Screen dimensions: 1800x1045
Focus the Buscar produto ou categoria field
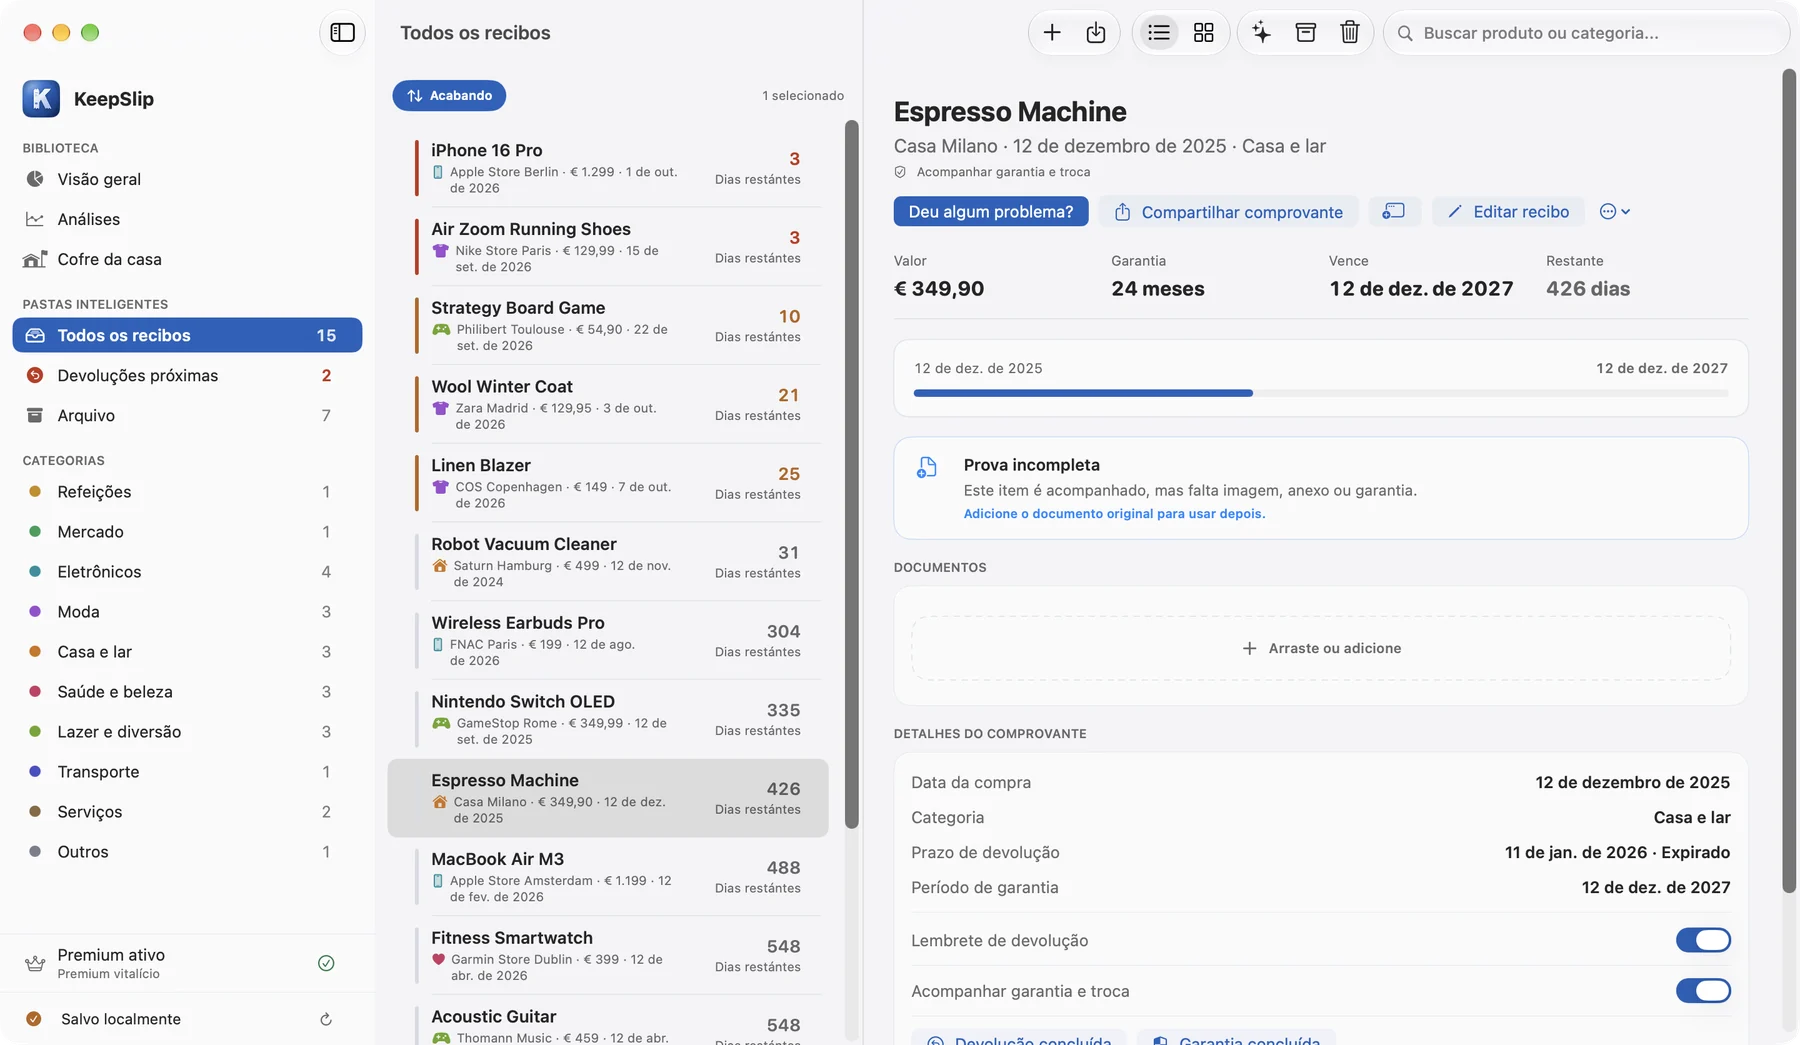click(x=1587, y=33)
